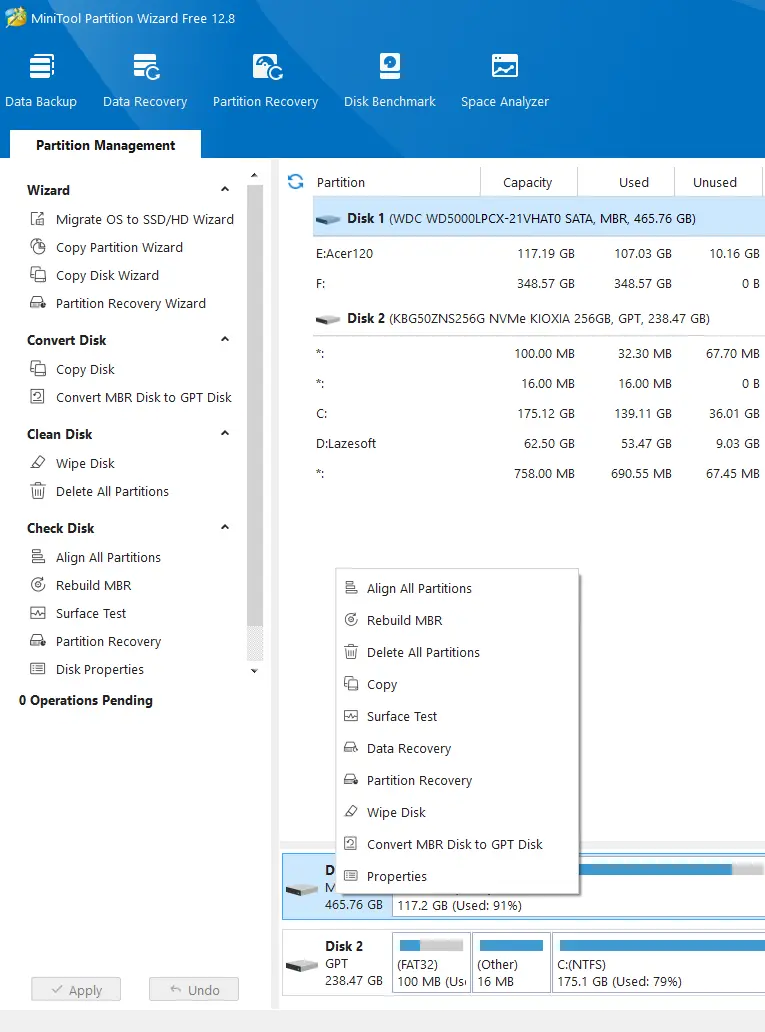
Task: Click the Disk 1 drive icon in the partition list
Action: 328,219
